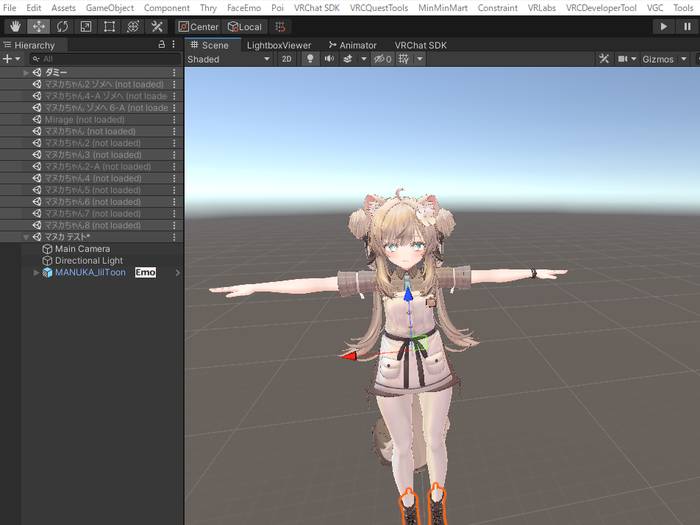Open the VRCQuestTools menu
The image size is (700, 525).
point(379,8)
